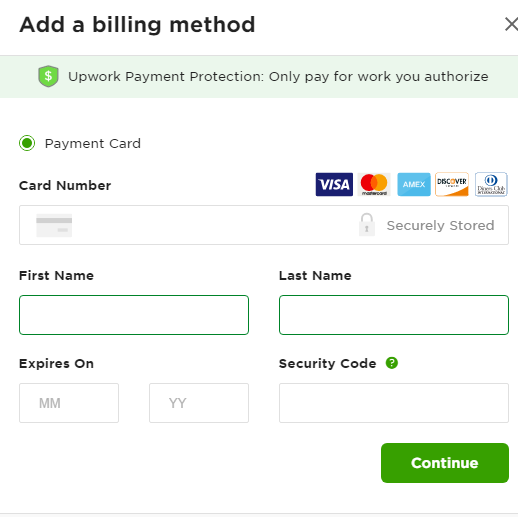This screenshot has height=517, width=518.
Task: Open the Security Code help question mark
Action: pyautogui.click(x=392, y=363)
